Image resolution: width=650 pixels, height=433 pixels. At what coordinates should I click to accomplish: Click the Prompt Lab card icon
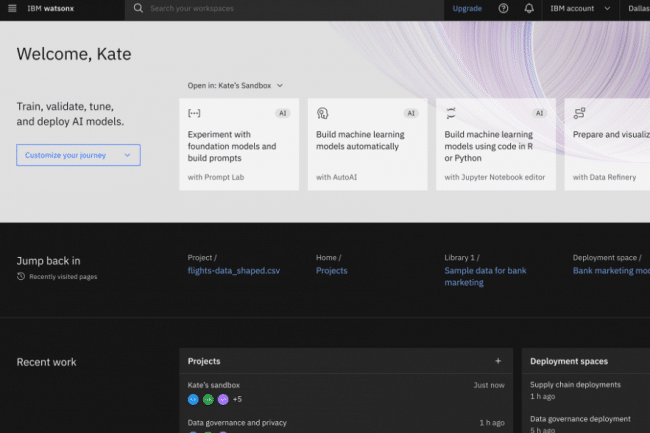[x=194, y=113]
